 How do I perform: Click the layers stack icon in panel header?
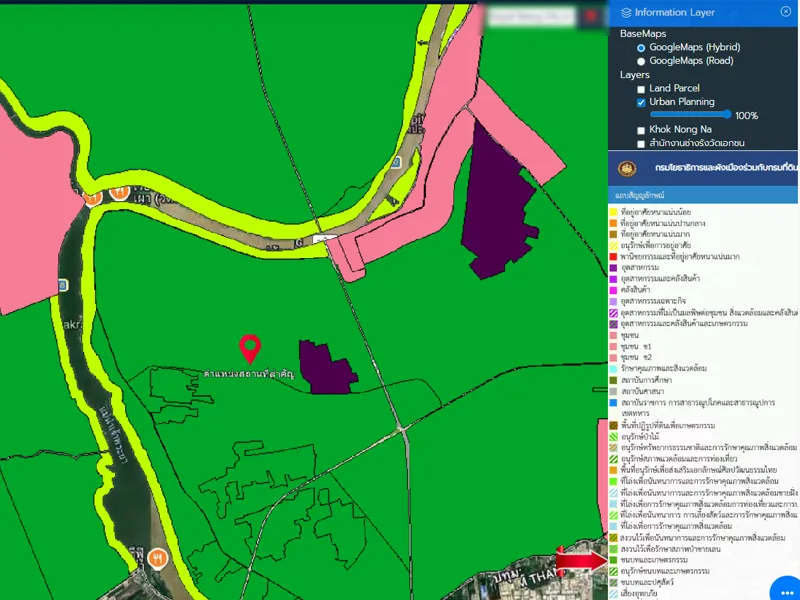tap(626, 13)
